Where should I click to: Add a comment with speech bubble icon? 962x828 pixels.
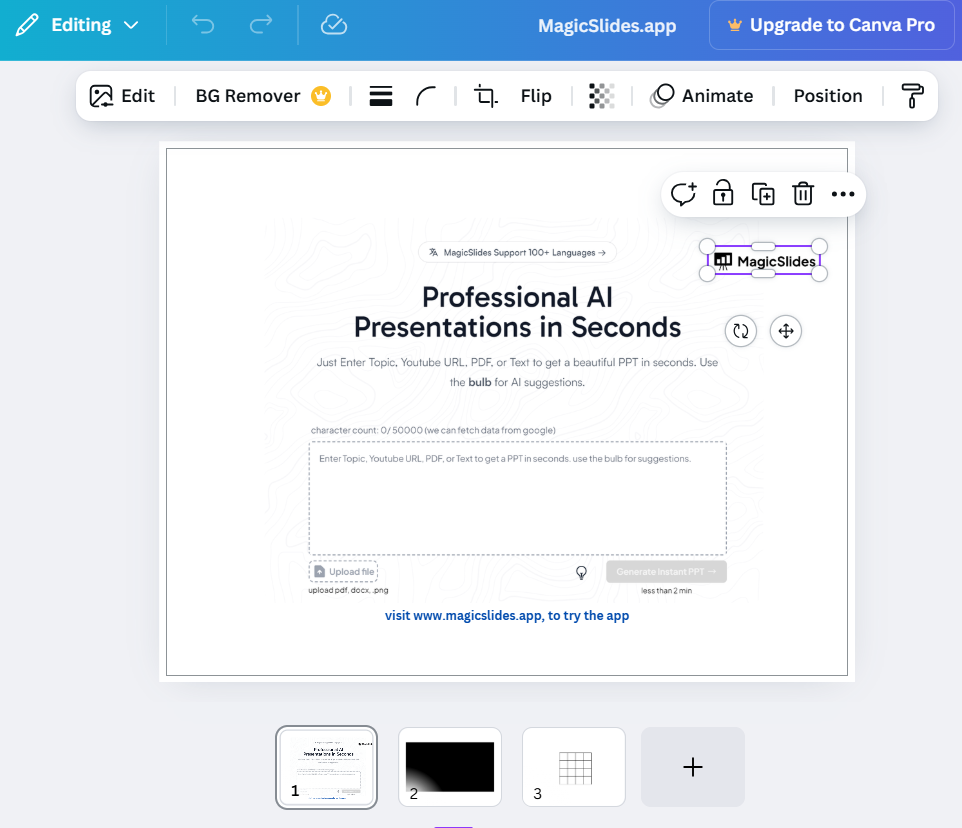[683, 194]
